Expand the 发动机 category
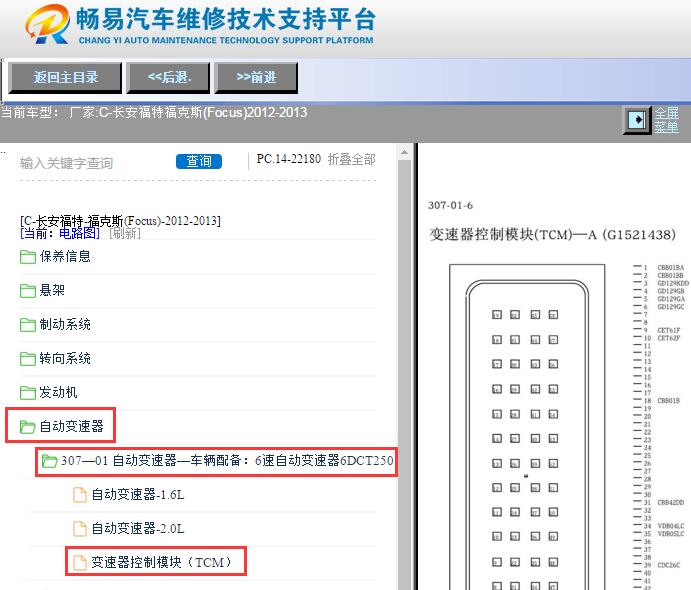The image size is (691, 590). coord(58,392)
